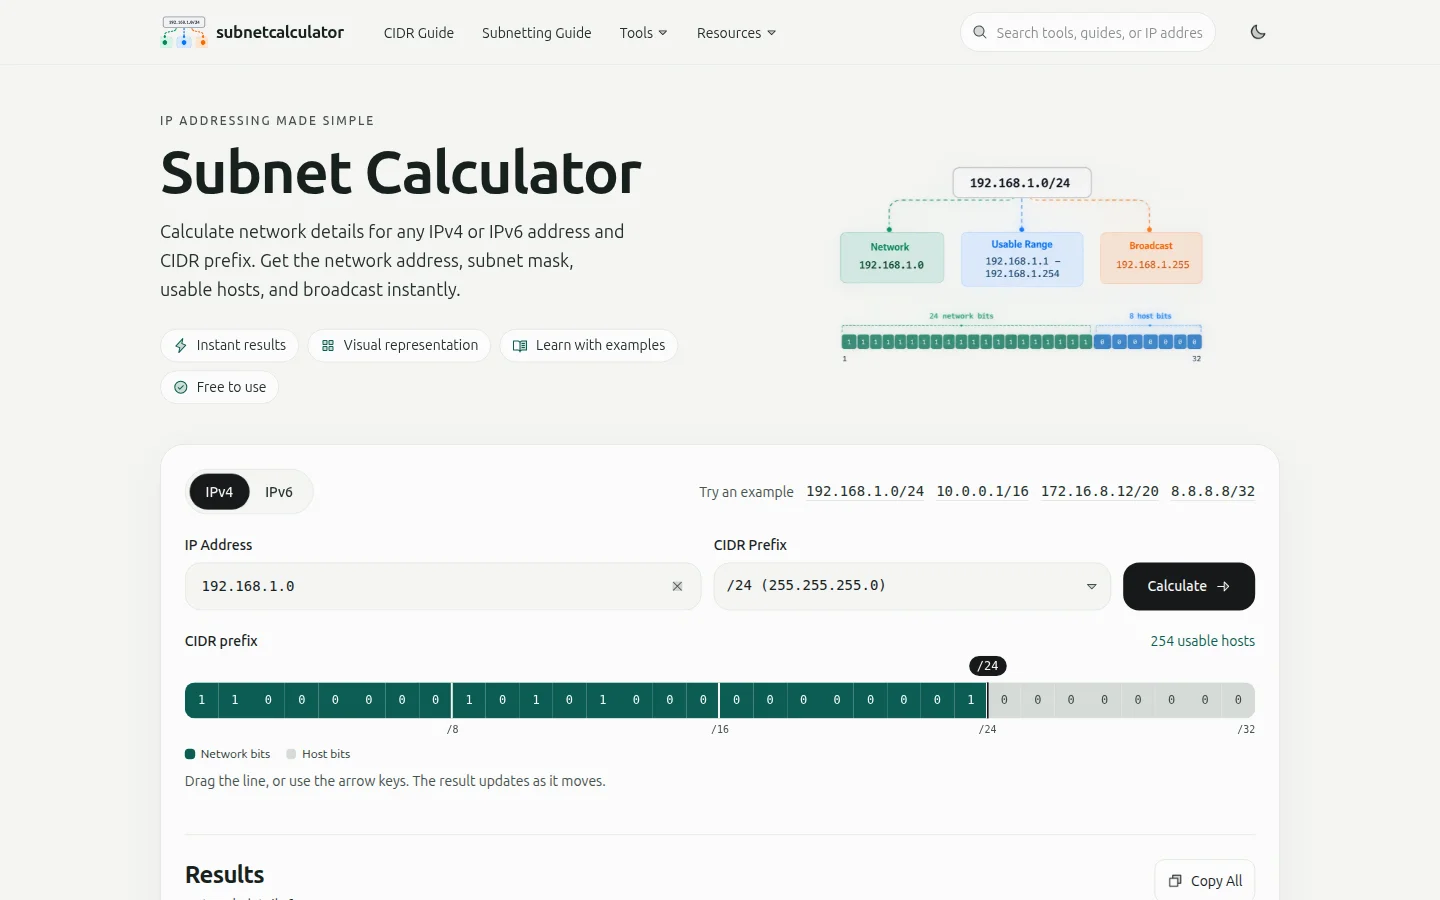Click the checkmark icon beside Free to use
Screen dimensions: 1440x900
coord(181,387)
